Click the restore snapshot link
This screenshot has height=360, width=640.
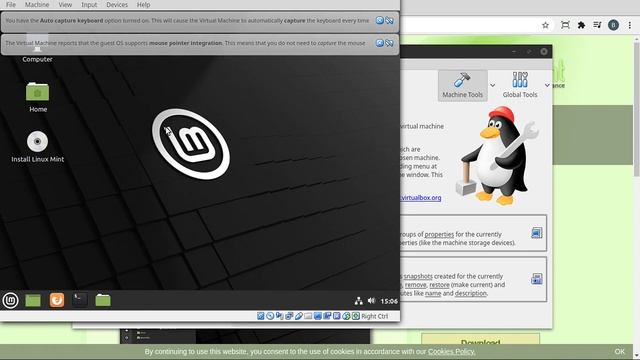(x=439, y=285)
